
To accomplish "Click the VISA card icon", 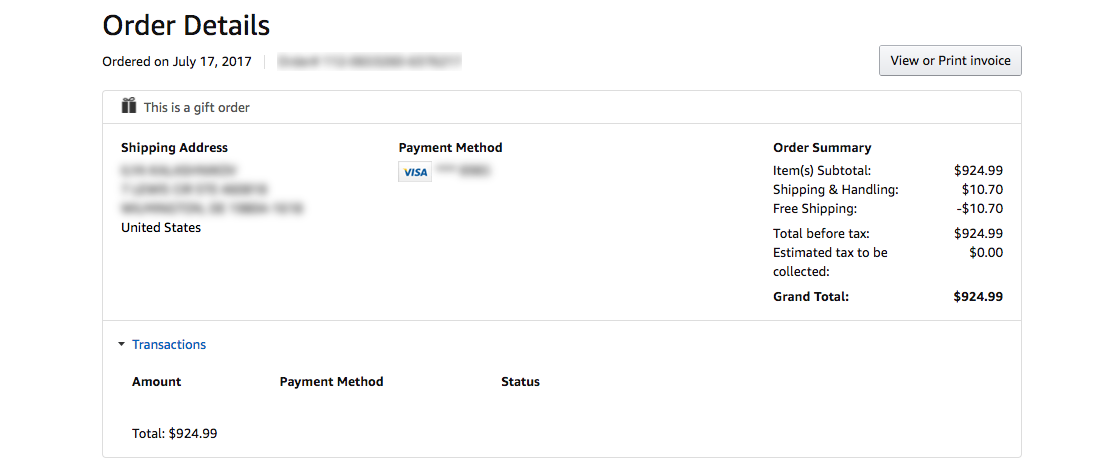I will pyautogui.click(x=415, y=172).
